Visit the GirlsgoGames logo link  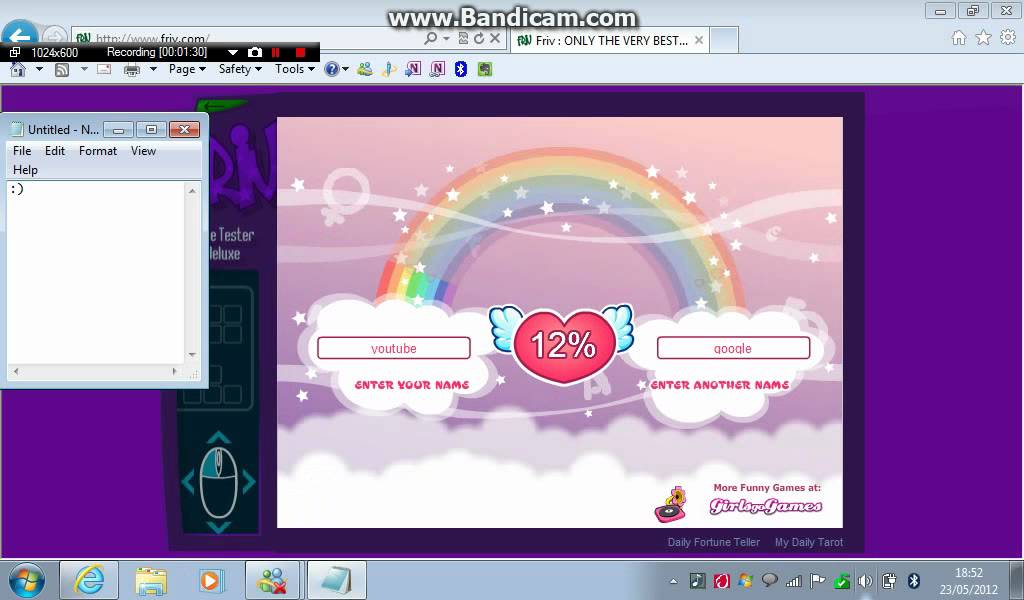(x=765, y=506)
